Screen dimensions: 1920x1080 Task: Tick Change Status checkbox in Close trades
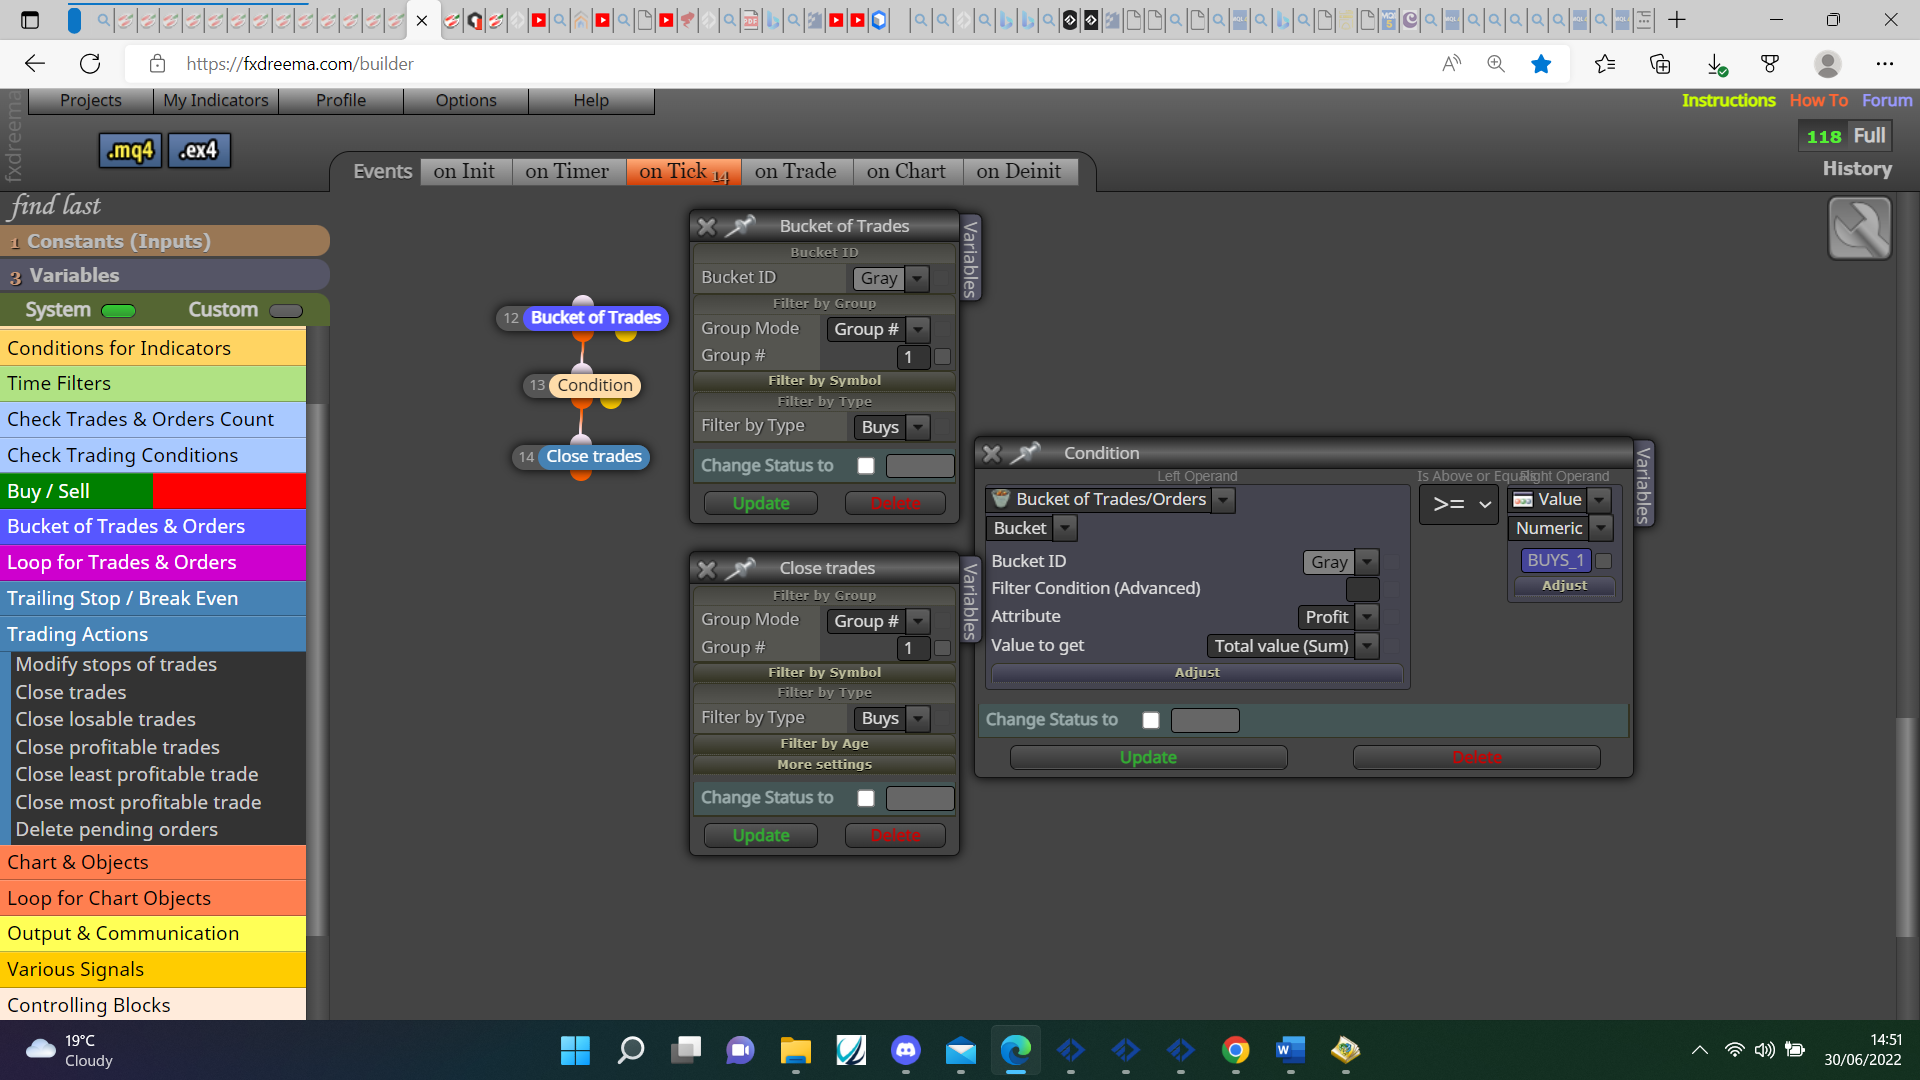[866, 798]
